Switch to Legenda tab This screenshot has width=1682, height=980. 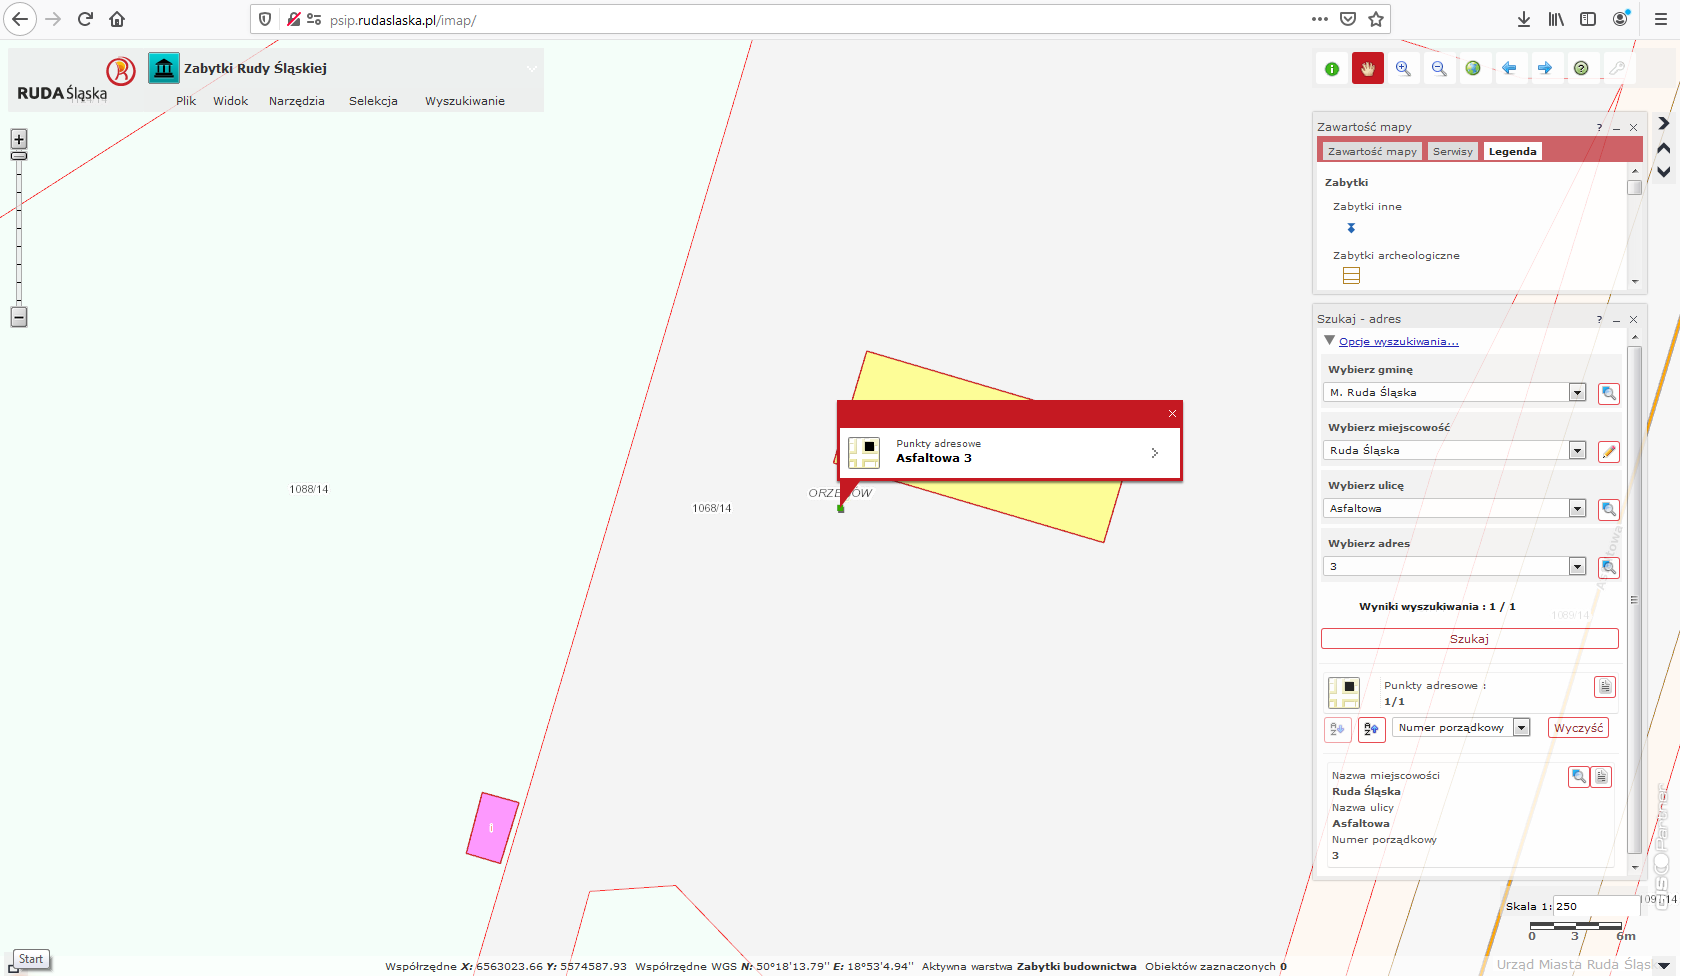click(1512, 151)
